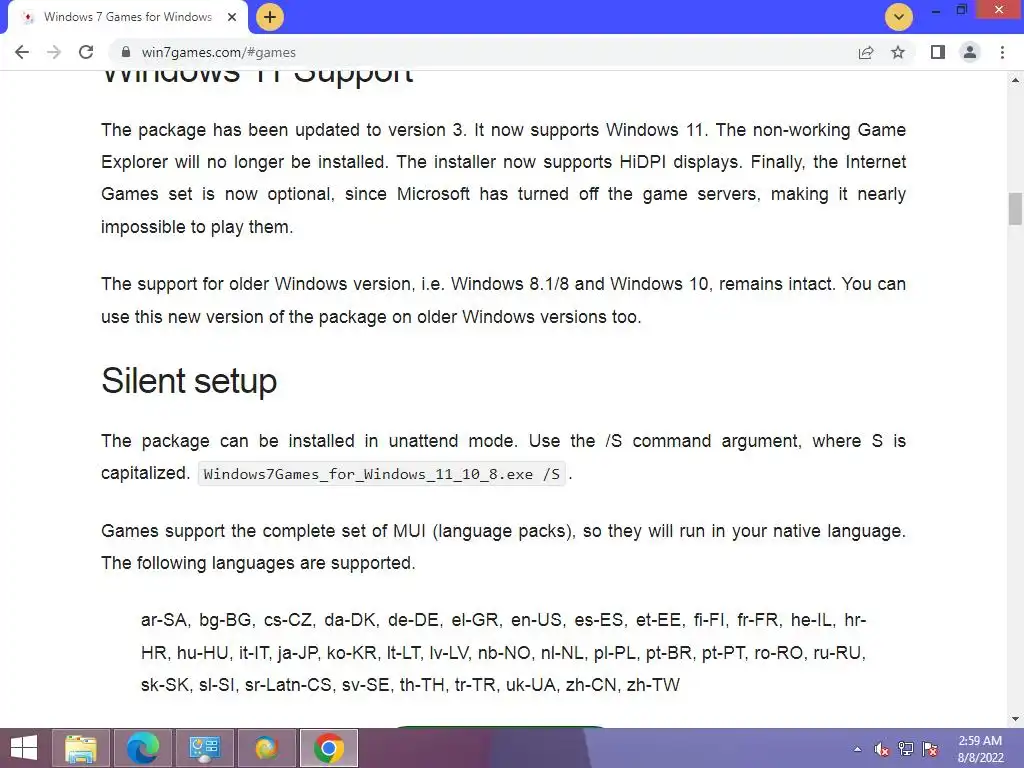Click the 'zh-TW' language code
1024x768 pixels.
(654, 685)
